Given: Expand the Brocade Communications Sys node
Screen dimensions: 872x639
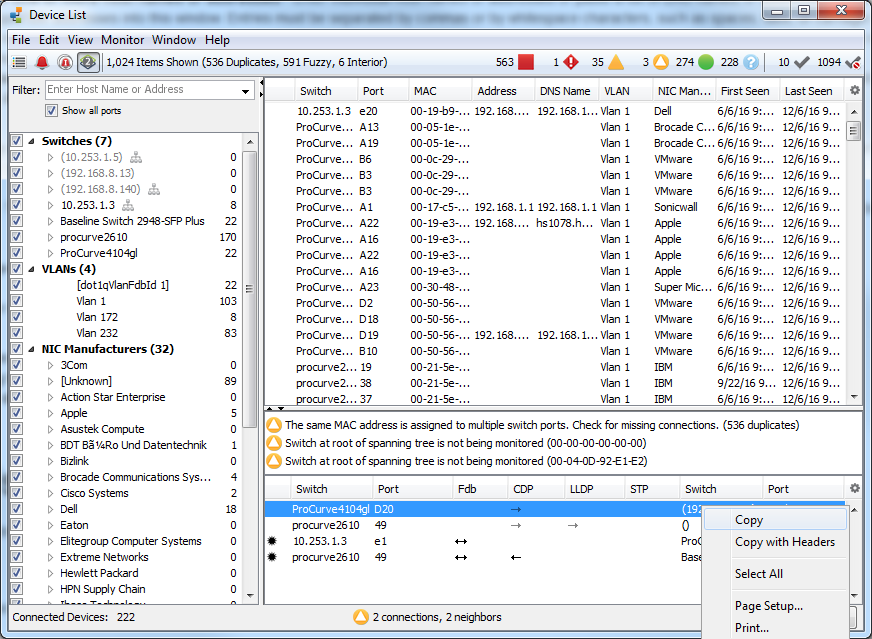Looking at the screenshot, I should pyautogui.click(x=51, y=477).
